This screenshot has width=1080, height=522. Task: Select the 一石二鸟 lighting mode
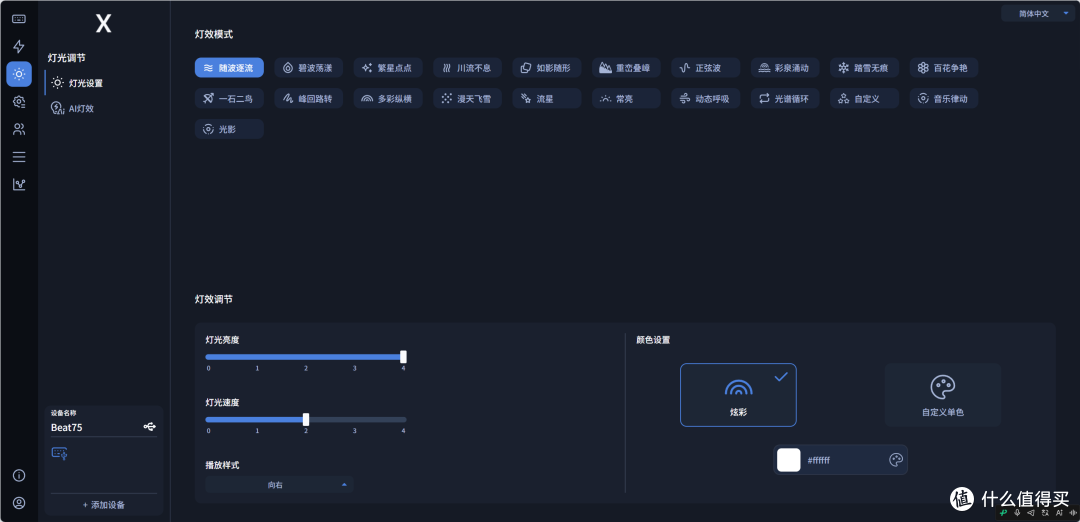(229, 98)
